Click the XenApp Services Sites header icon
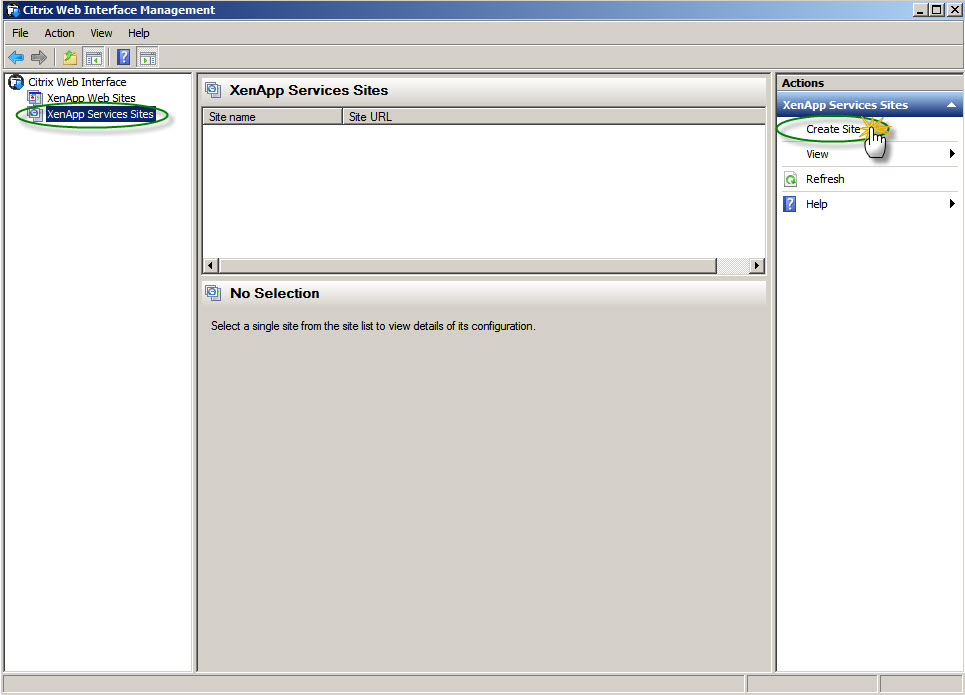This screenshot has height=695, width=965. (214, 90)
